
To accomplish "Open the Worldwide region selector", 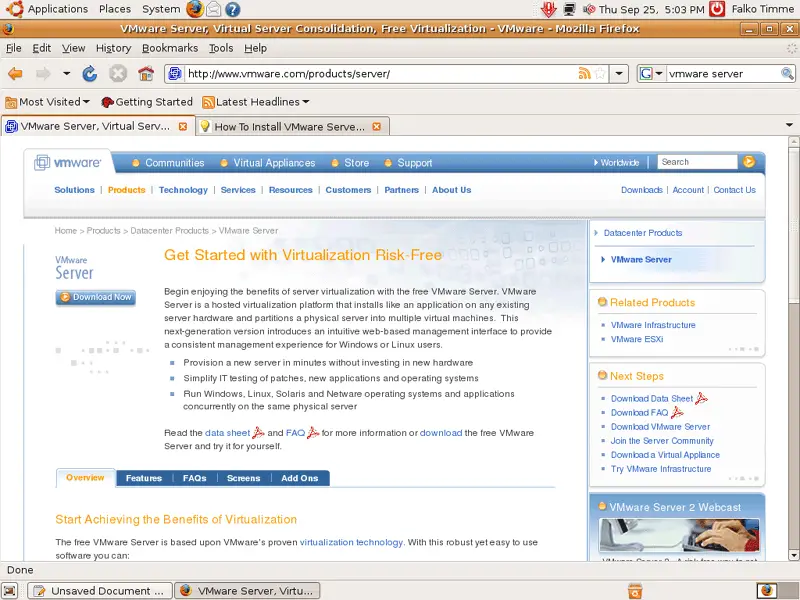I will [616, 162].
